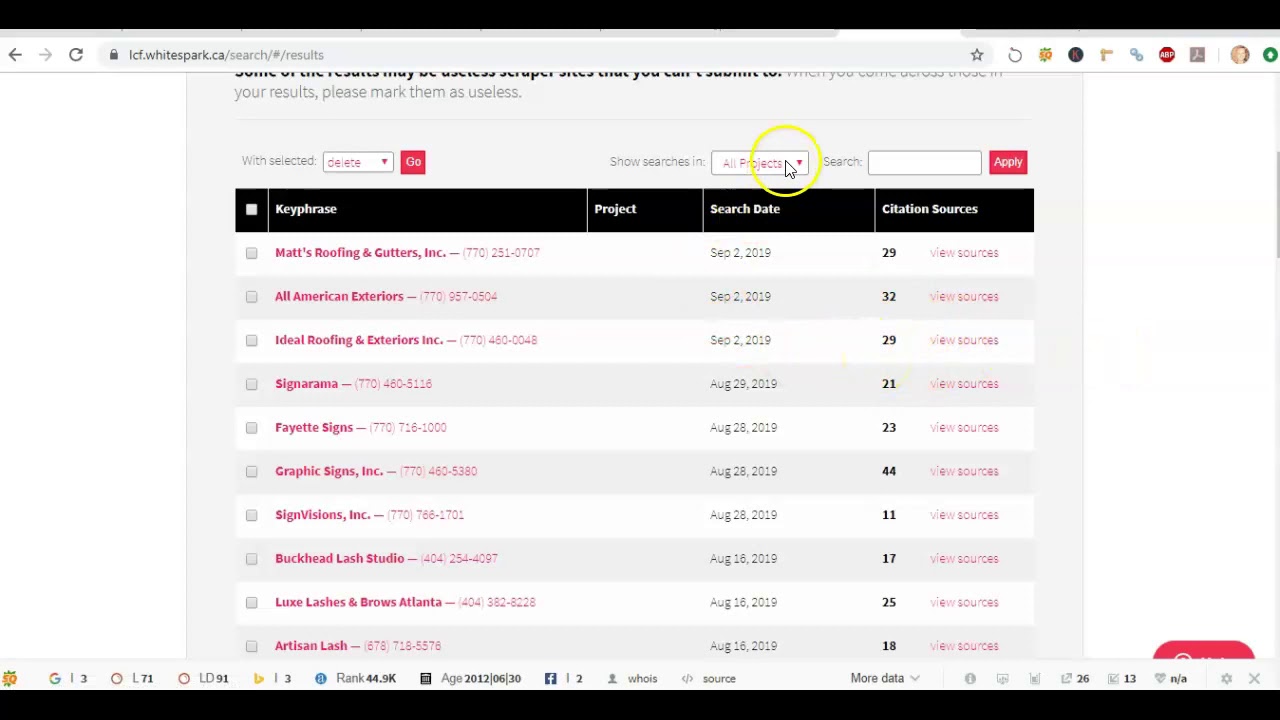1280x720 pixels.
Task: View sources for Fayette Signs
Action: [x=964, y=428]
